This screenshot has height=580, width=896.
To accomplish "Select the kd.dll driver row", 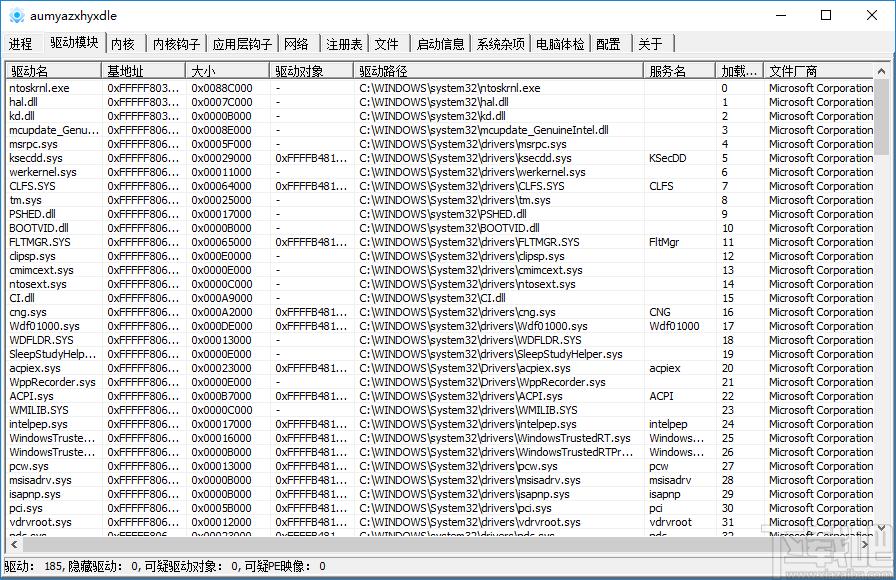I will pos(441,116).
